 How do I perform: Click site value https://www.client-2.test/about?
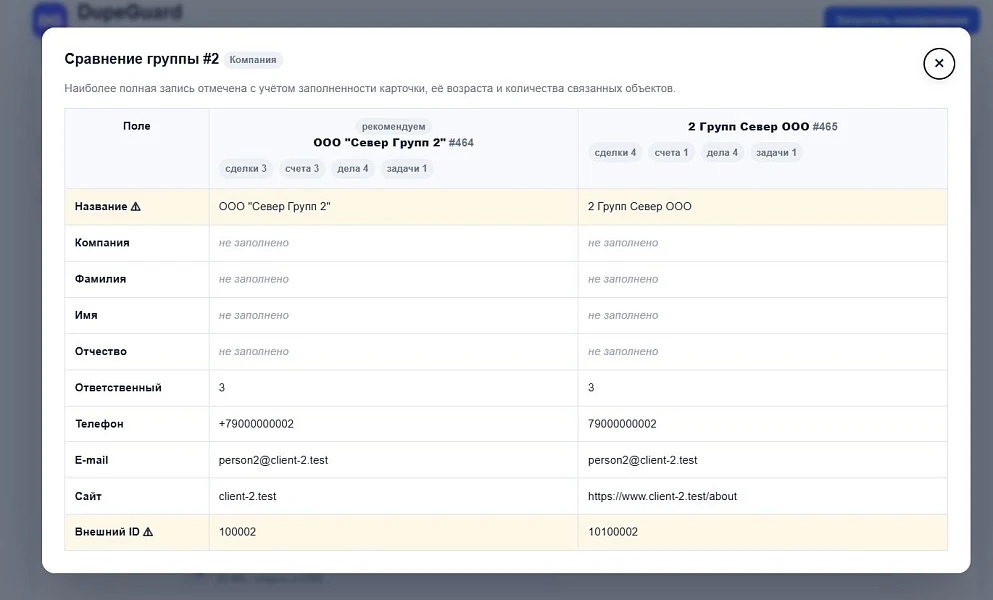662,496
